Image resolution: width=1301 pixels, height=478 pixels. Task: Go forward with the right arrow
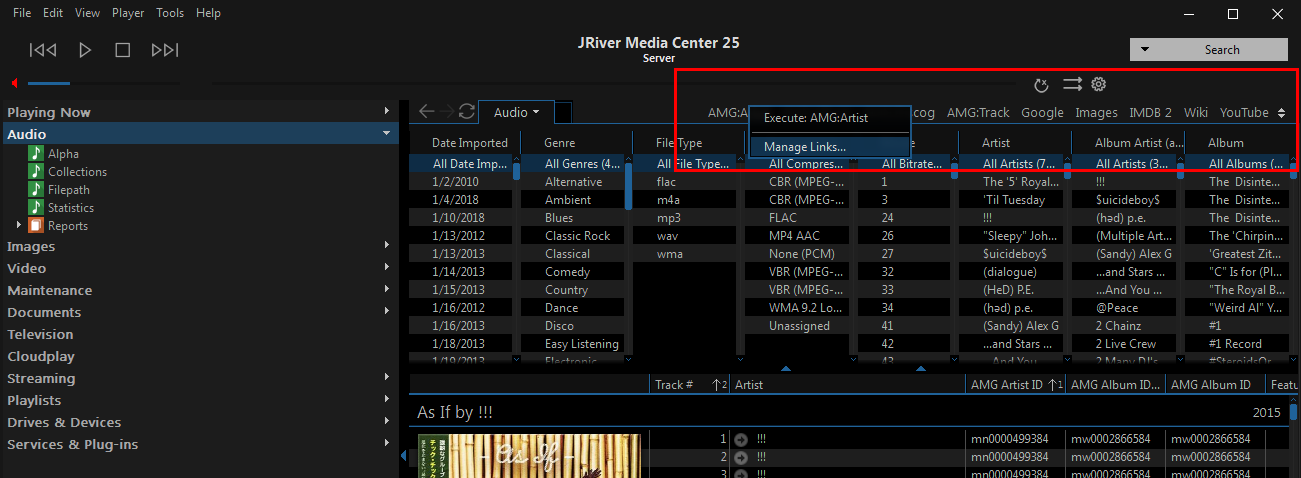pos(447,112)
